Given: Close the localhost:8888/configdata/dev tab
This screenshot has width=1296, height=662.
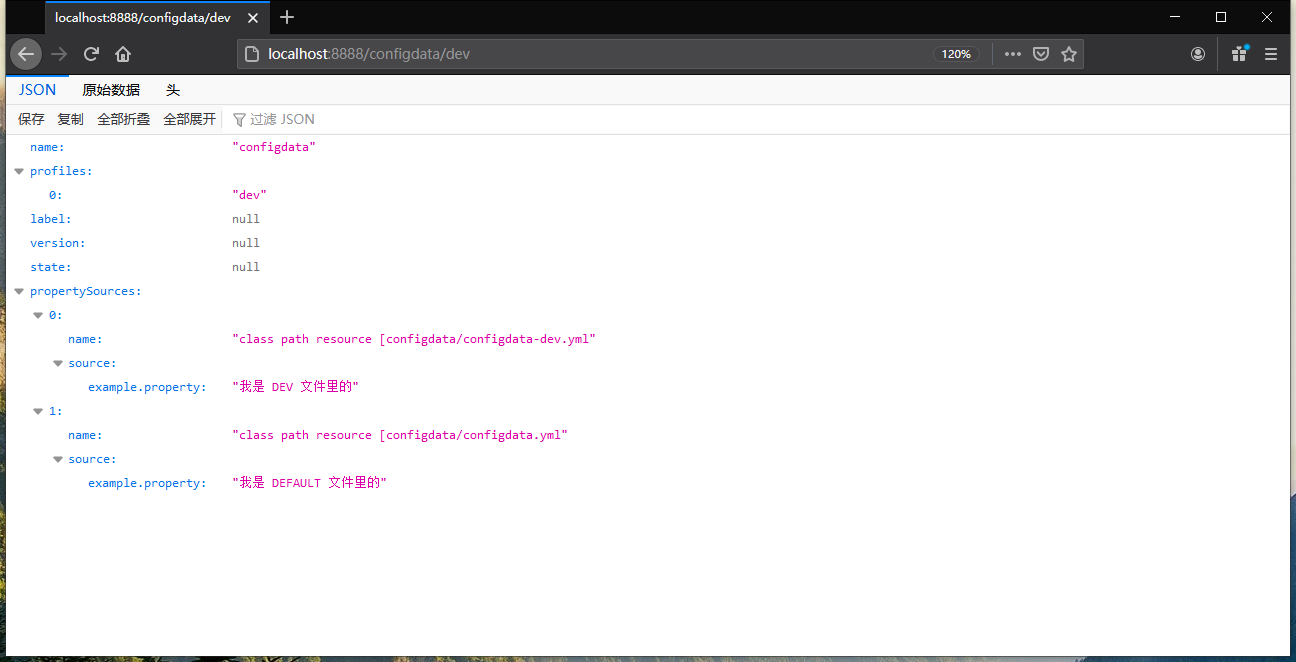Looking at the screenshot, I should (x=253, y=17).
